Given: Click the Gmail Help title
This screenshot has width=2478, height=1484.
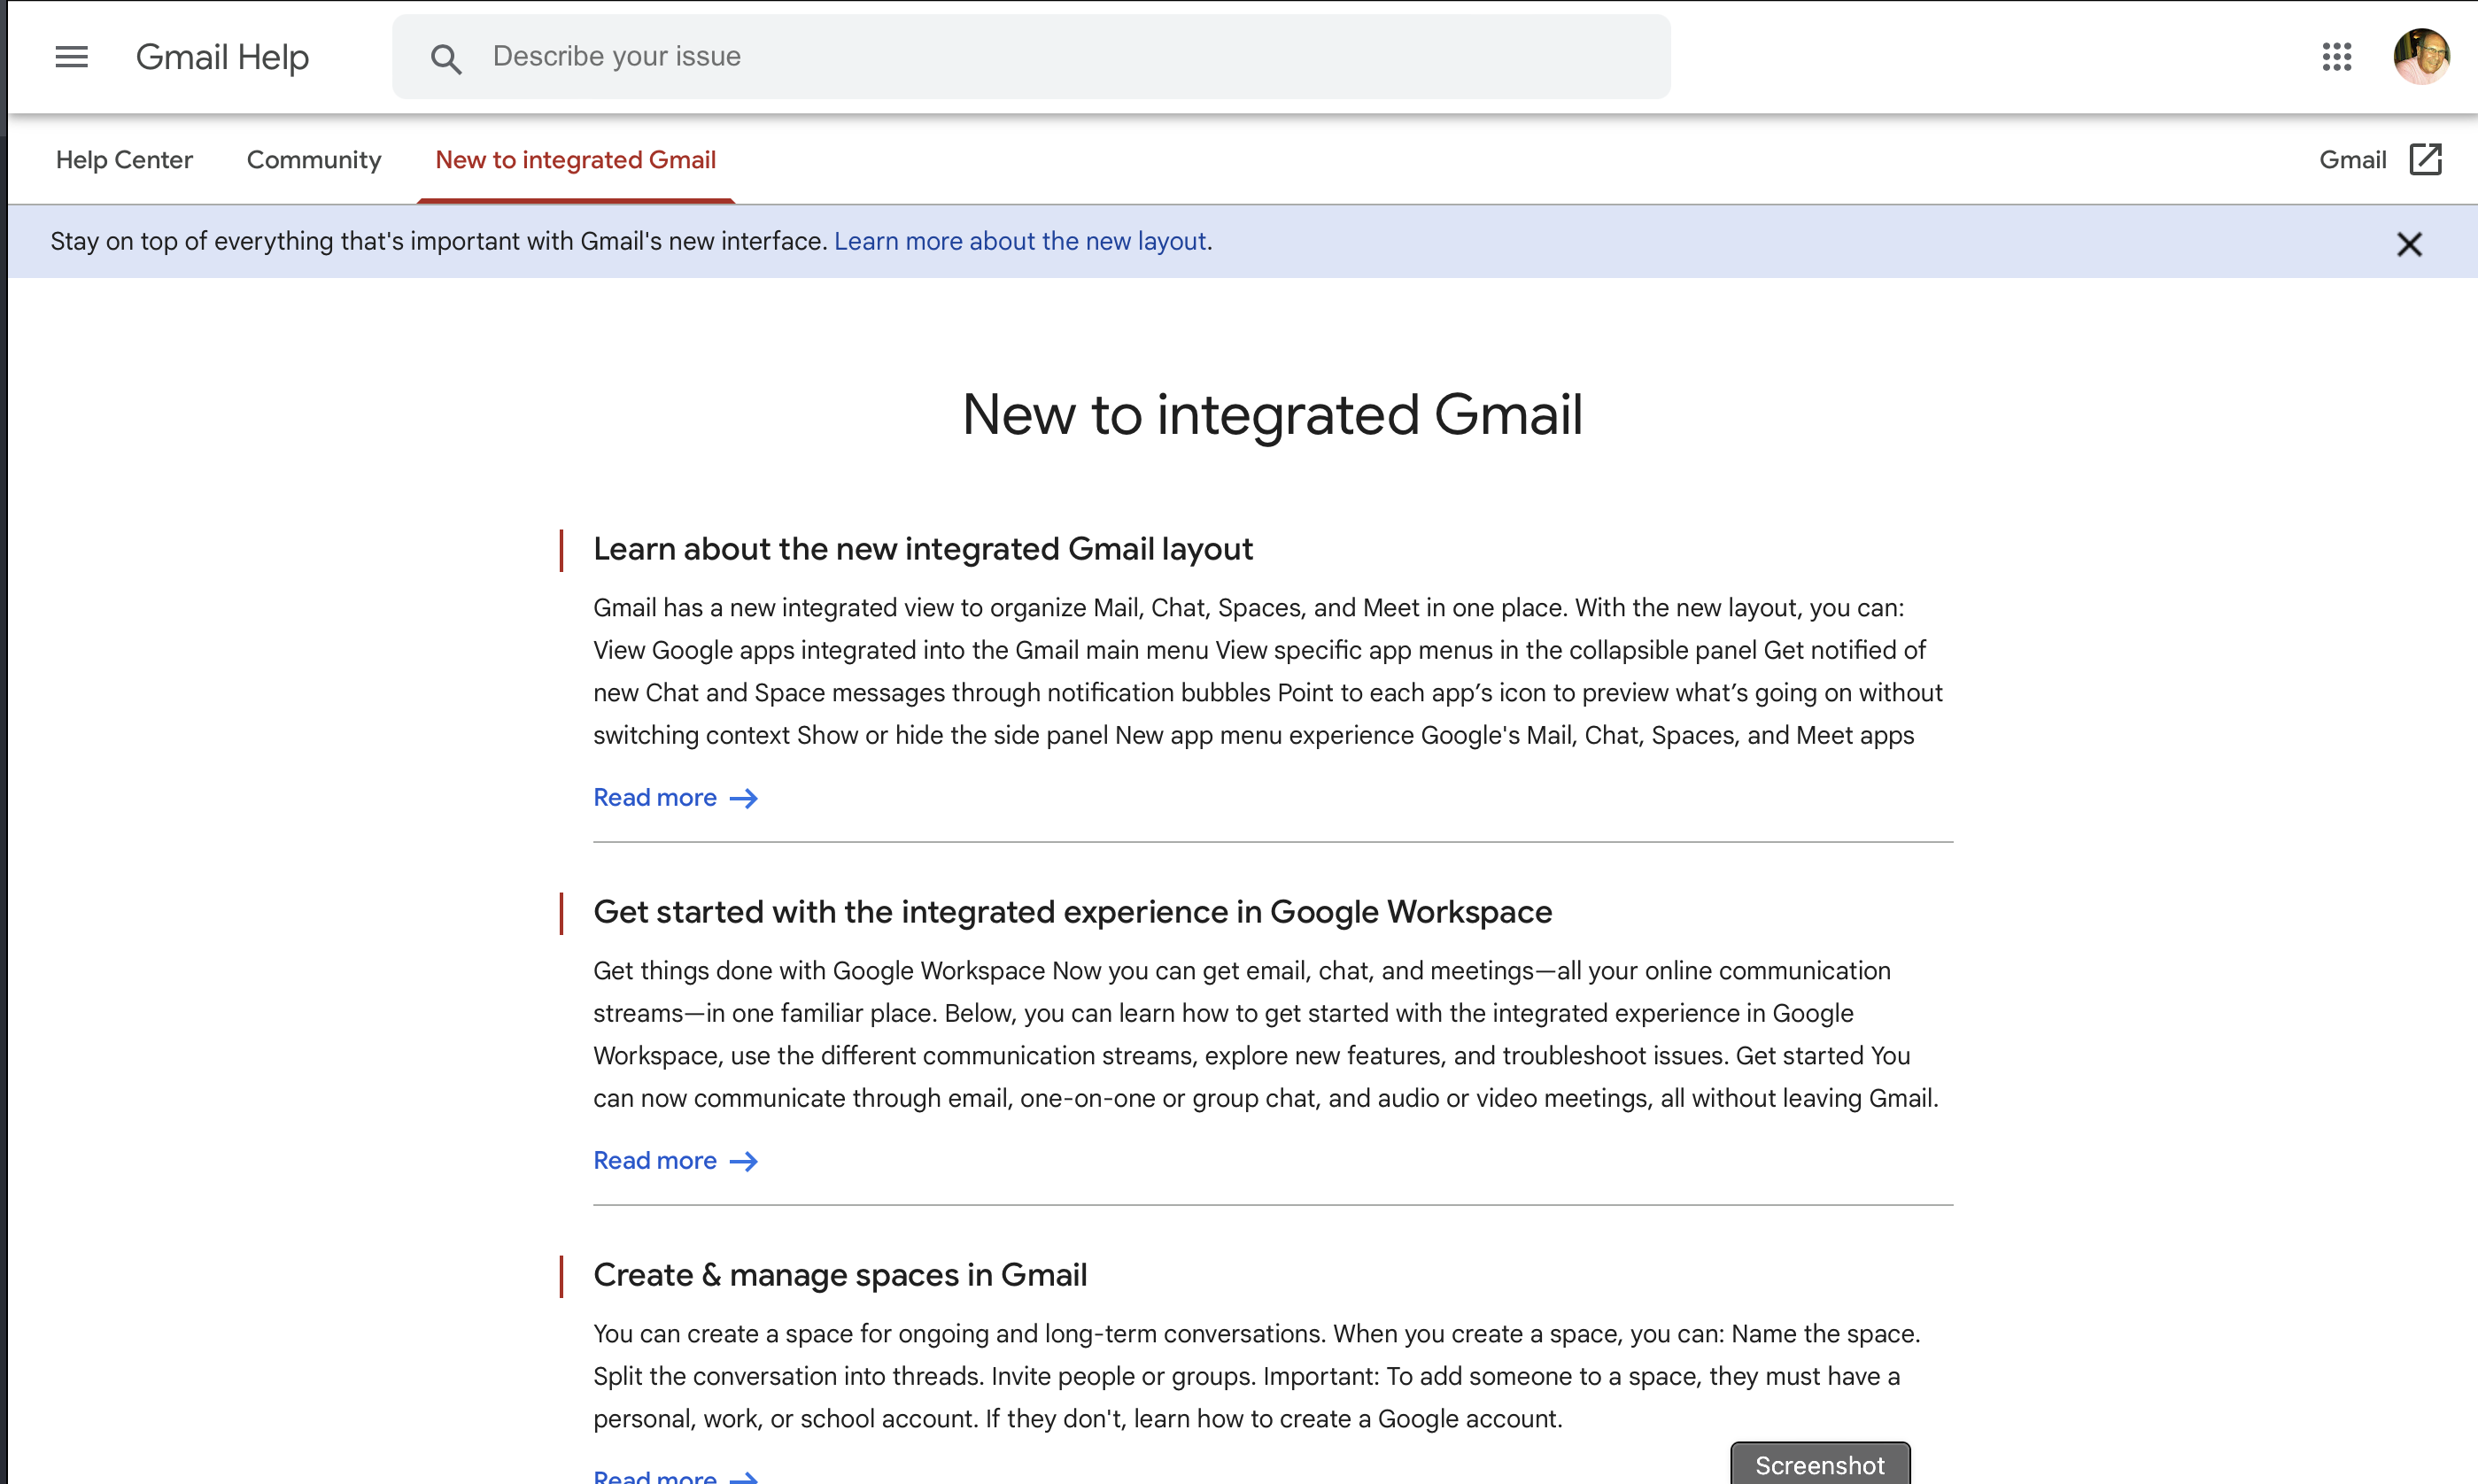Looking at the screenshot, I should [x=222, y=57].
